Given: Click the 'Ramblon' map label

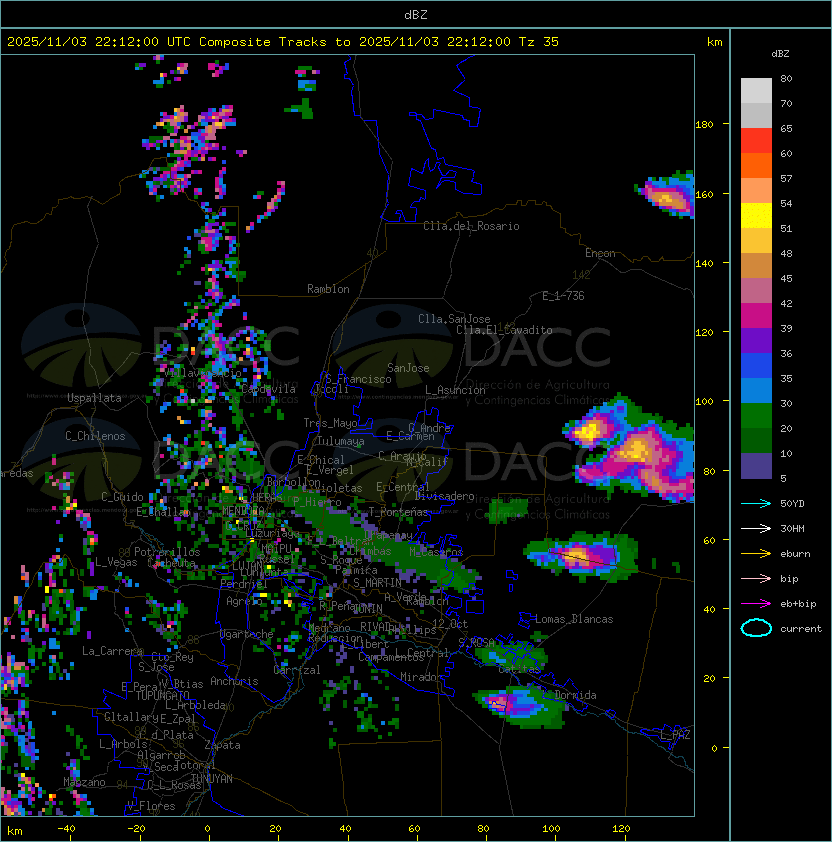Looking at the screenshot, I should tap(328, 289).
